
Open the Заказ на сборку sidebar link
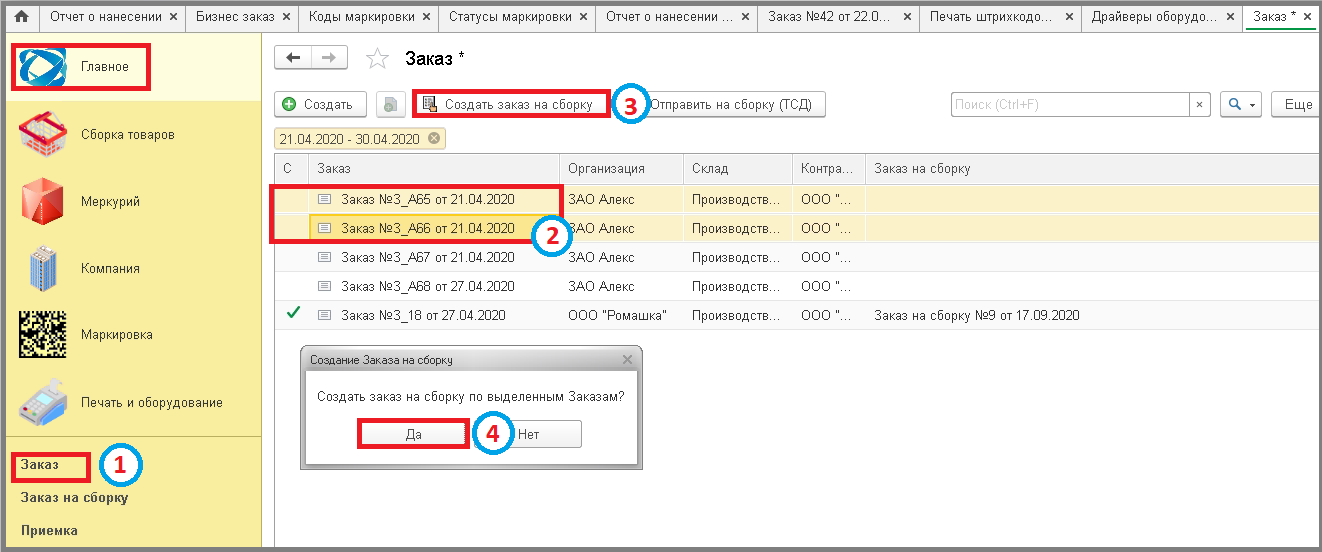pos(74,497)
